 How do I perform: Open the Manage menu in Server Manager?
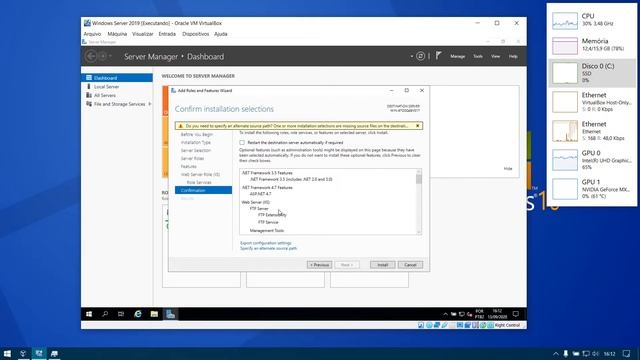(458, 56)
